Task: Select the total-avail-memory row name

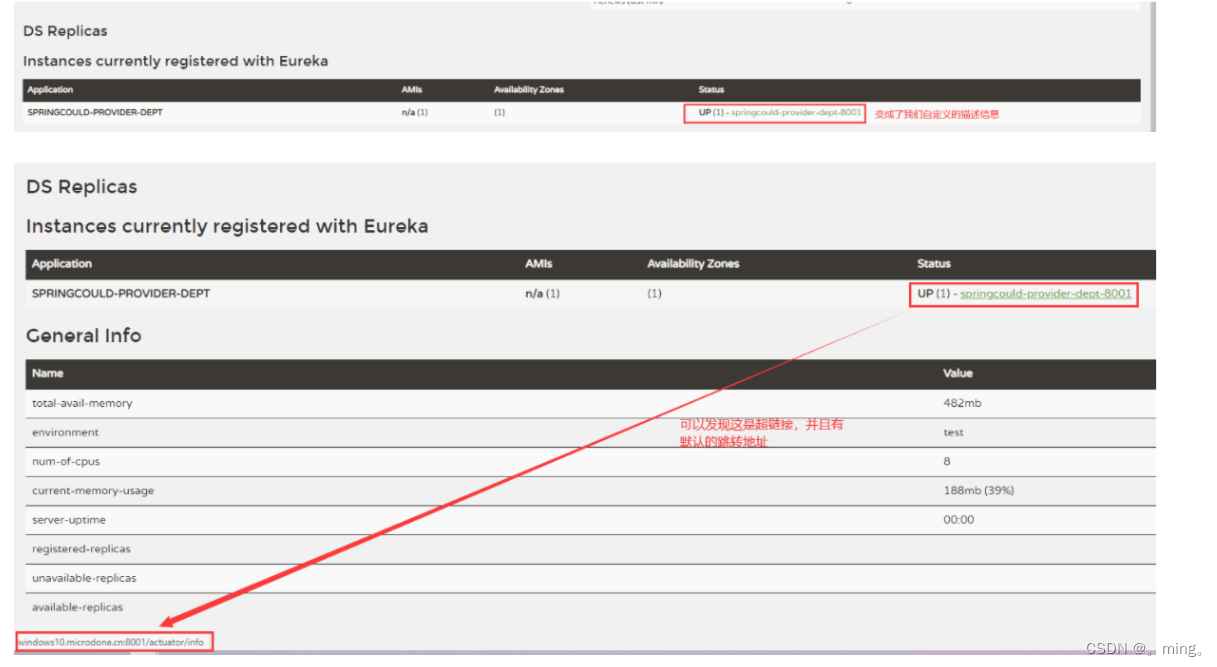Action: [x=82, y=403]
